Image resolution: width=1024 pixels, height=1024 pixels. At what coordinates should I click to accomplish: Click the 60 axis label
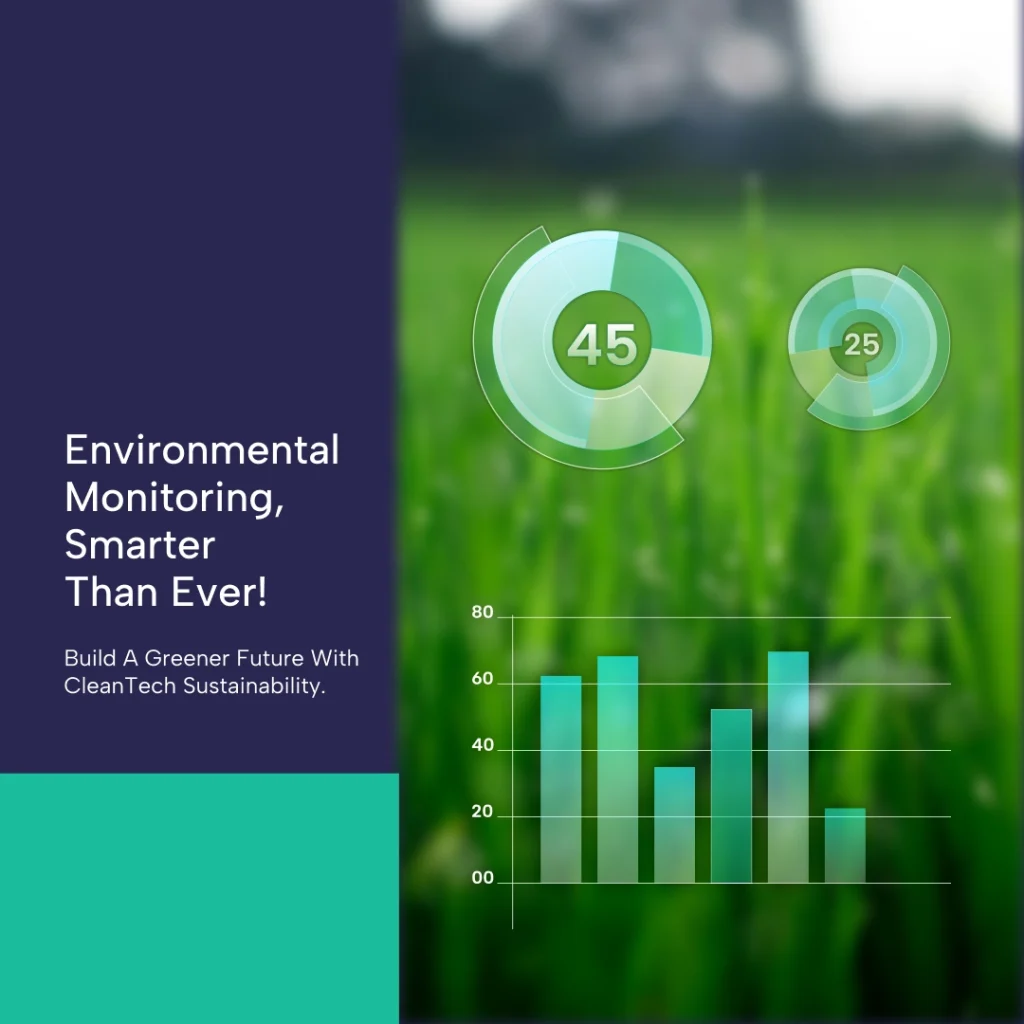483,680
